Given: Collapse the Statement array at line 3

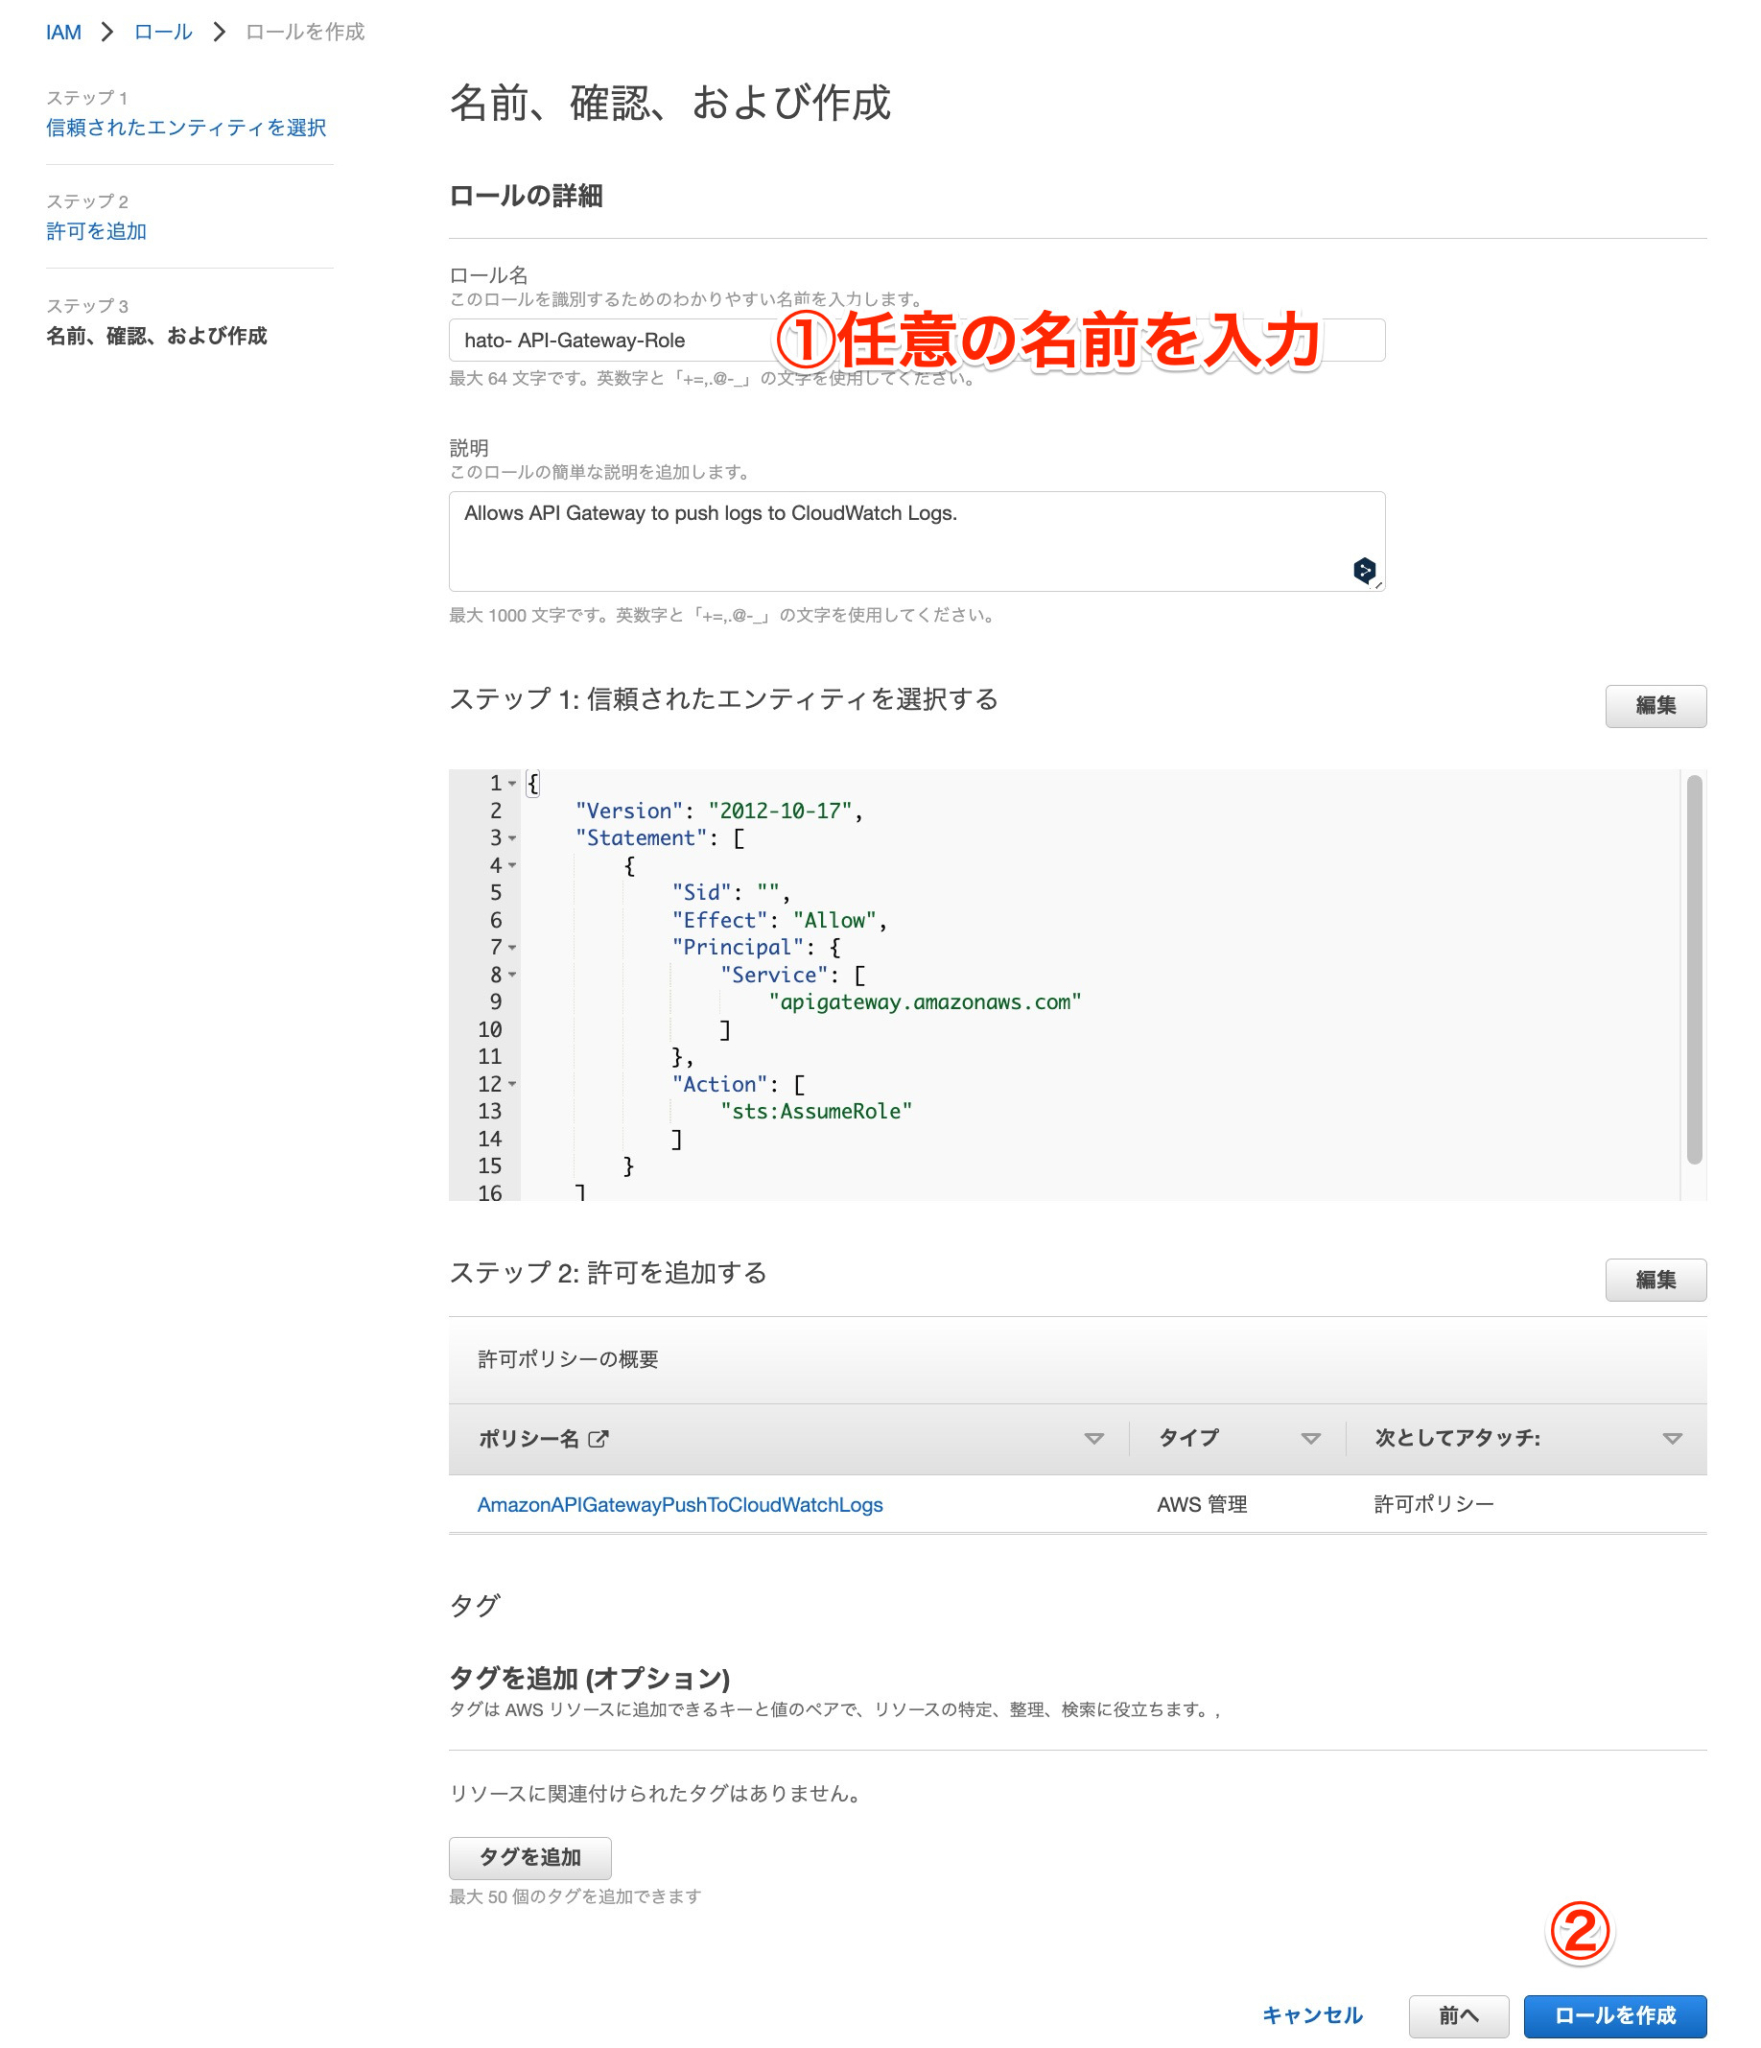Looking at the screenshot, I should (512, 838).
